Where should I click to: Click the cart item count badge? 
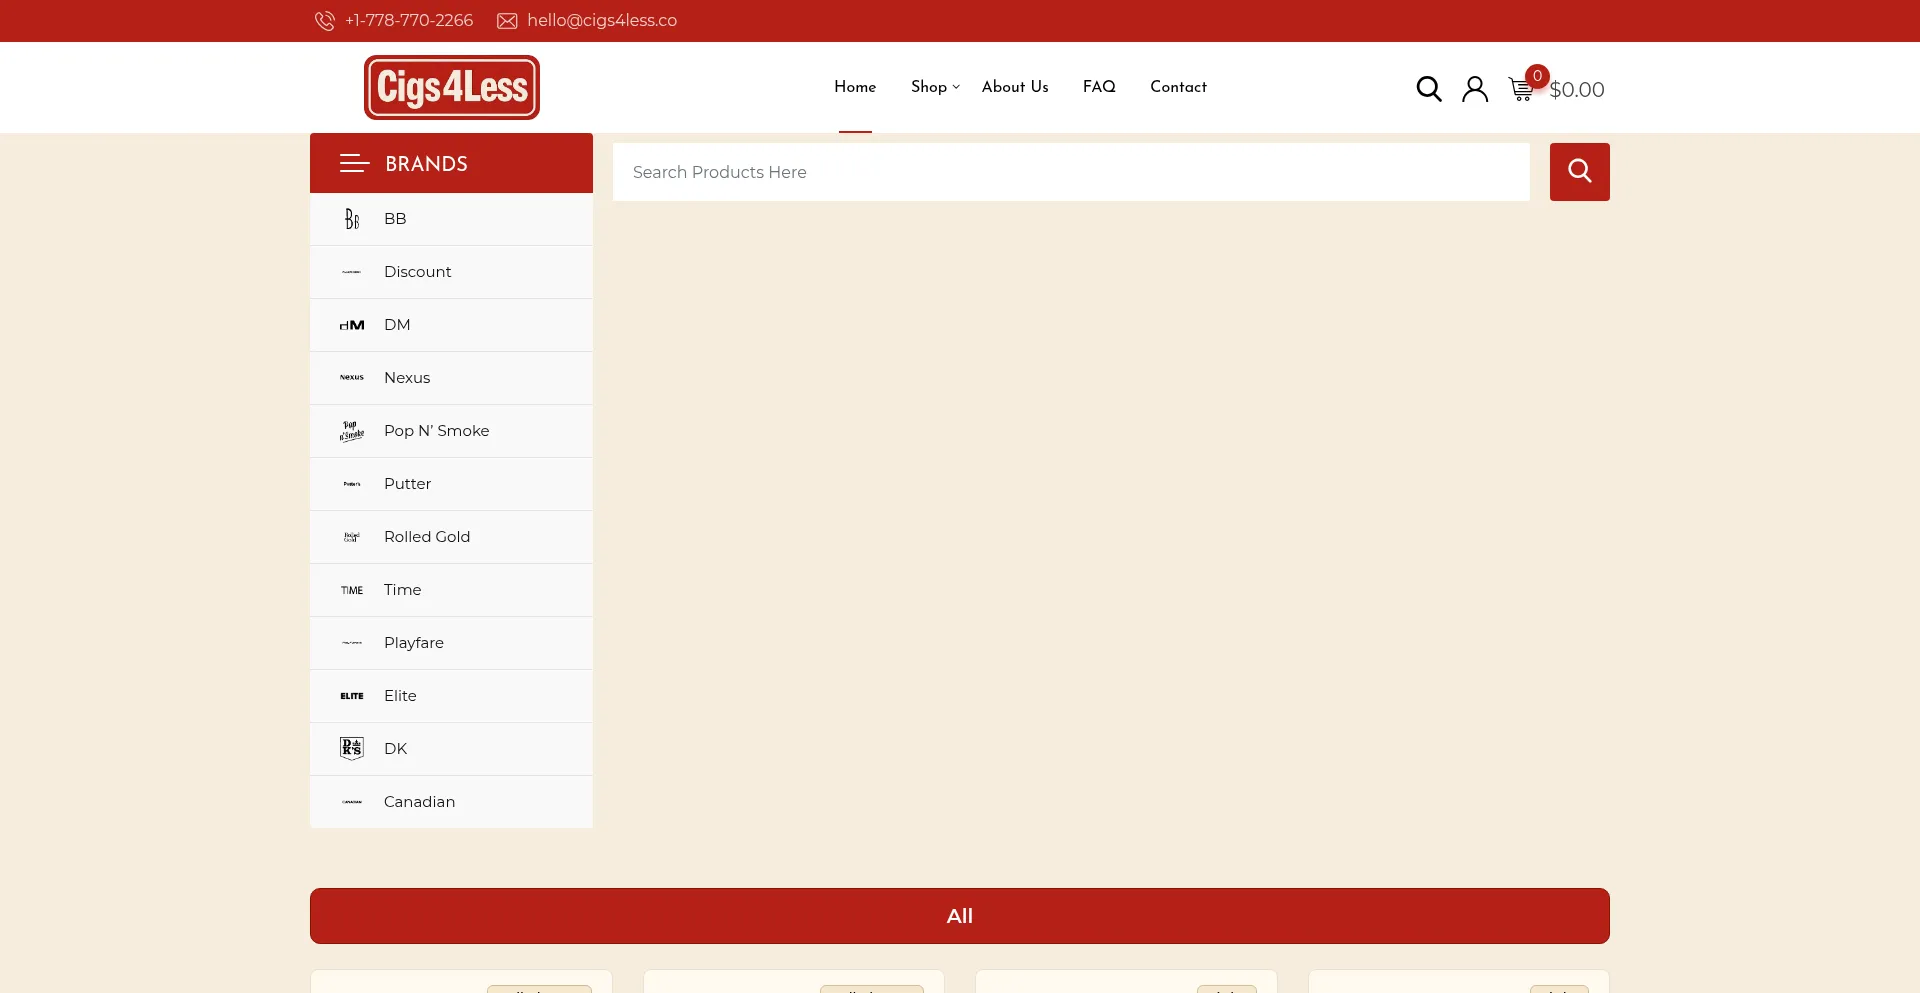pyautogui.click(x=1537, y=76)
